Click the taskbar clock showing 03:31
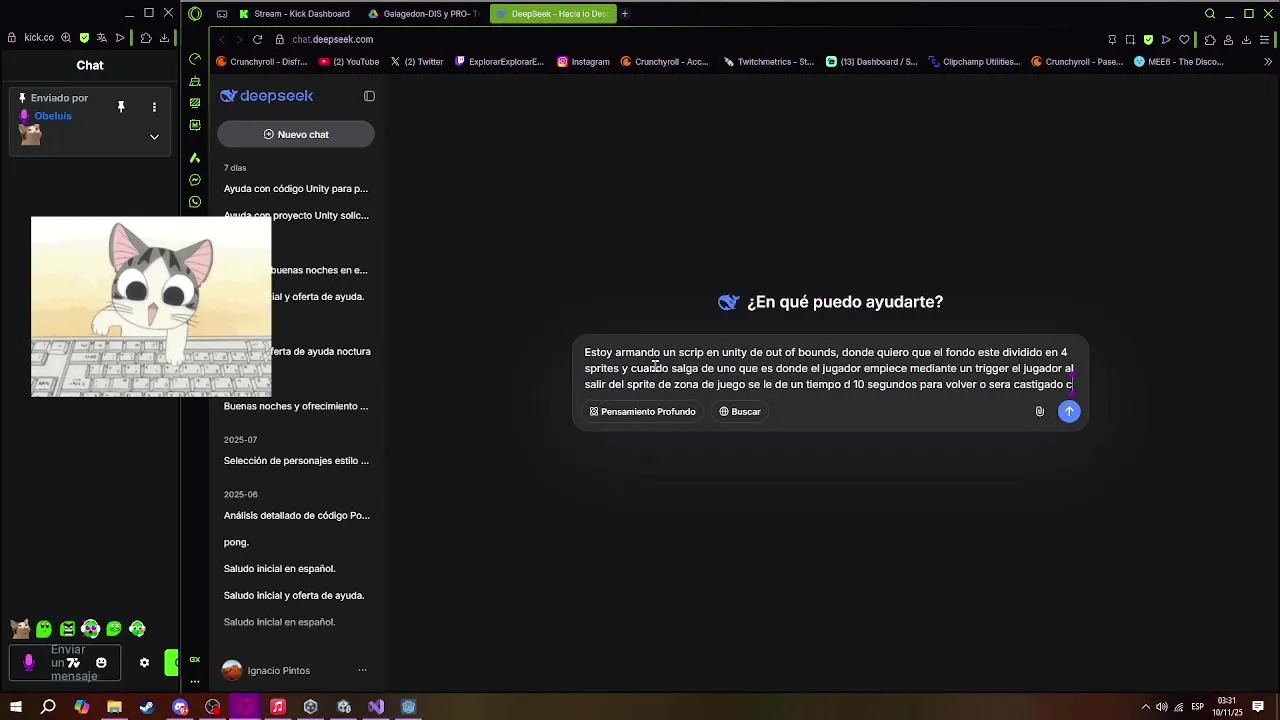This screenshot has height=720, width=1280. click(x=1227, y=707)
